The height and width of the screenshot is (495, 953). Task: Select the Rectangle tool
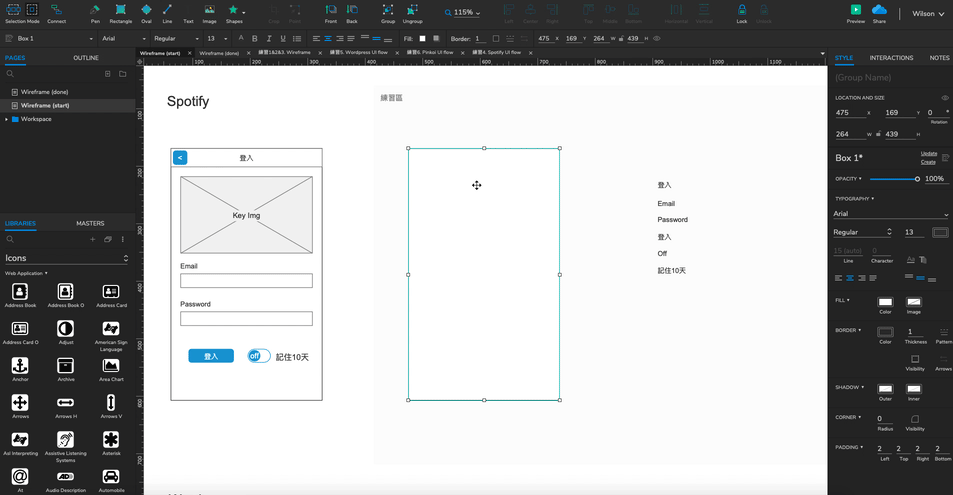pyautogui.click(x=120, y=13)
